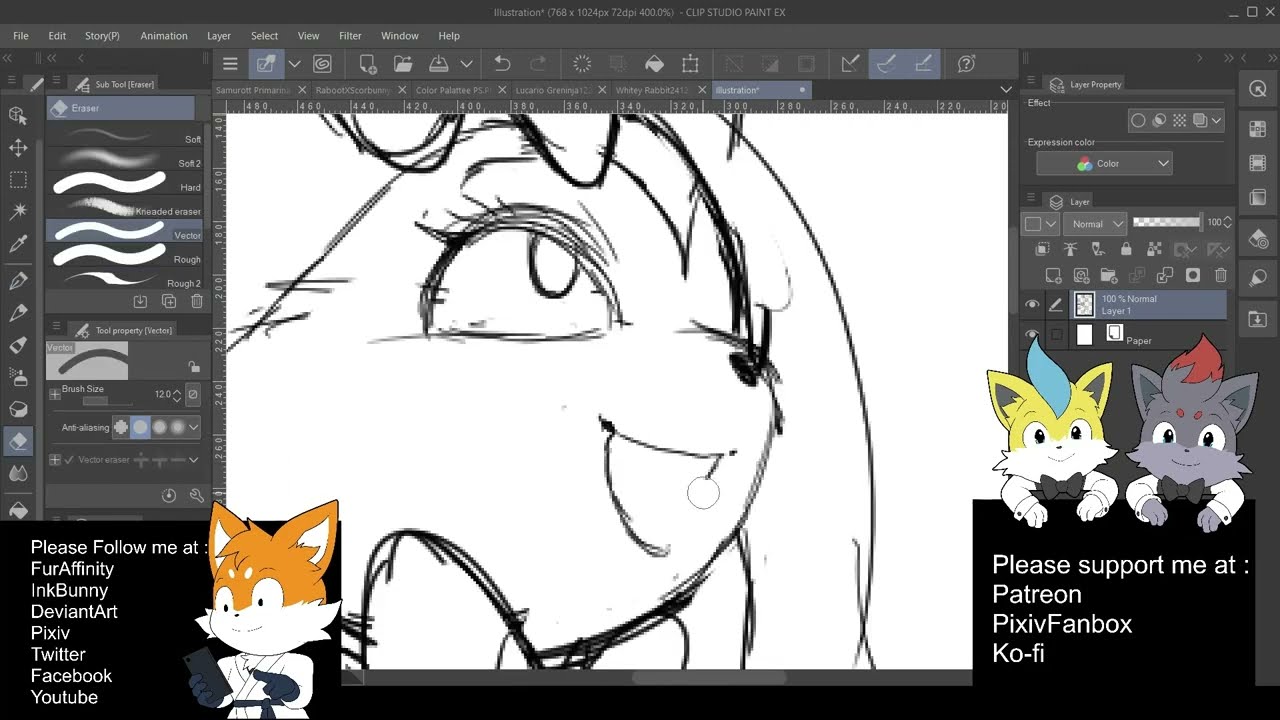Viewport: 1280px width, 720px height.
Task: Select the no anti-aliasing option
Action: pos(122,427)
